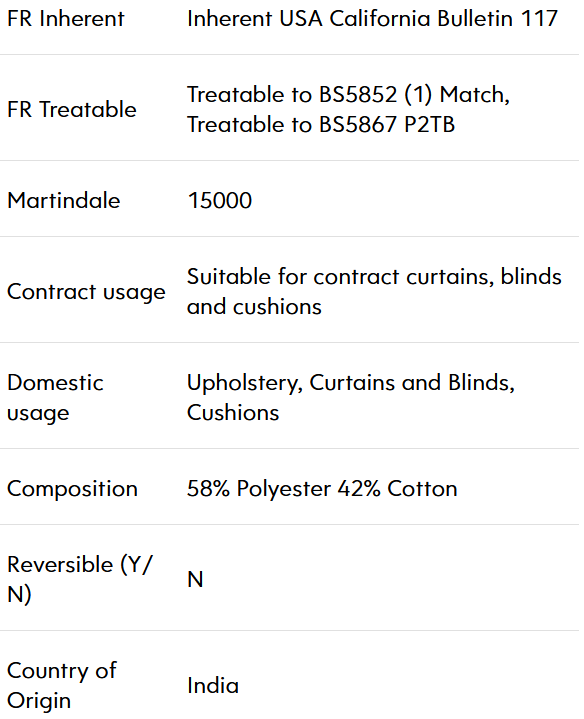
Task: Click the Reversible (Y/N) label
Action: 79,579
